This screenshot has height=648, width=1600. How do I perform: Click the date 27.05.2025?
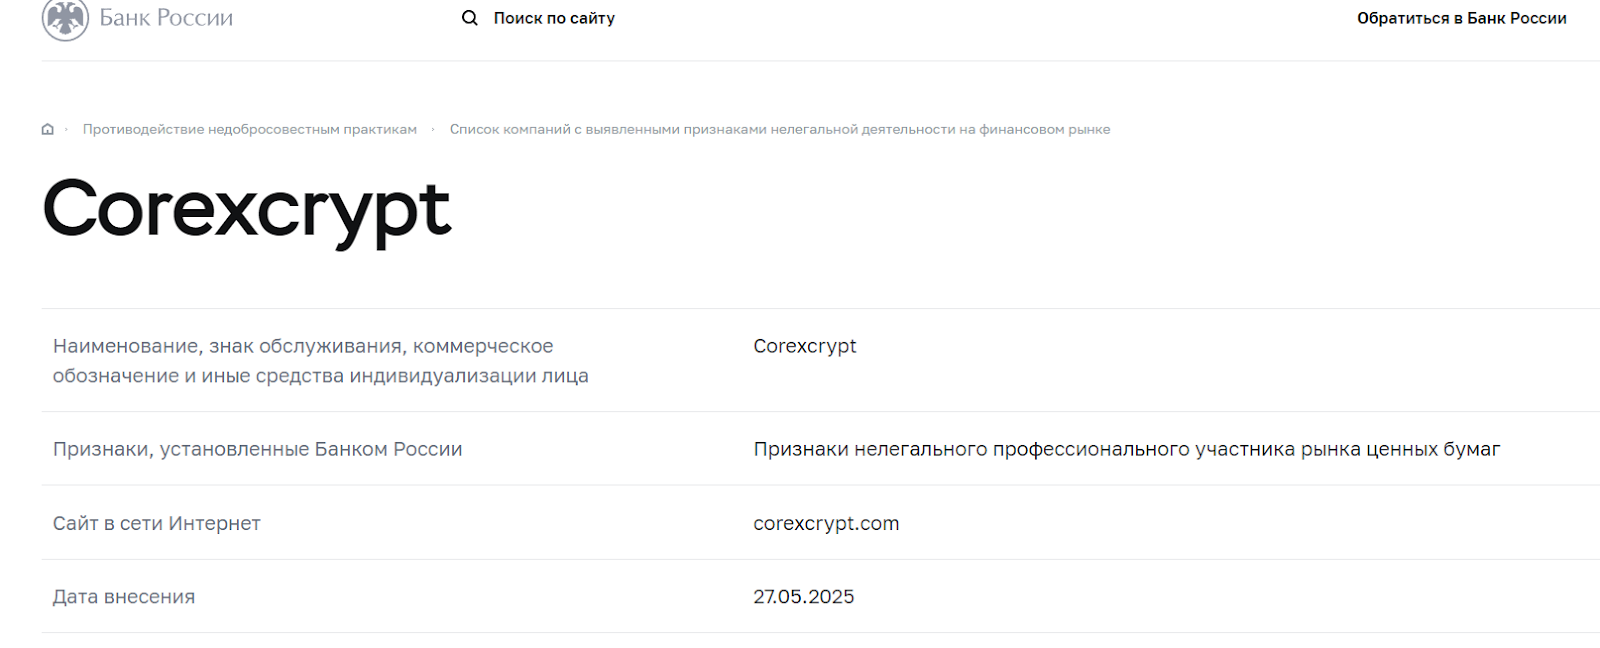[x=804, y=597]
